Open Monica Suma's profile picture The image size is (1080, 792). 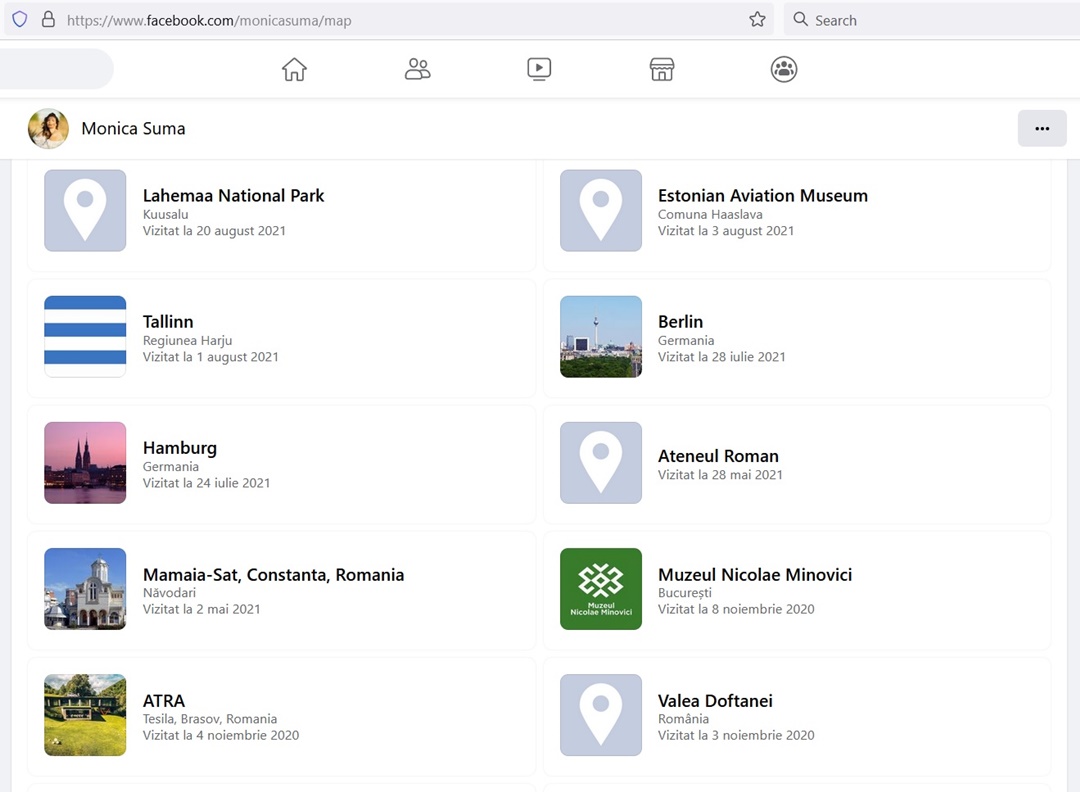click(48, 128)
